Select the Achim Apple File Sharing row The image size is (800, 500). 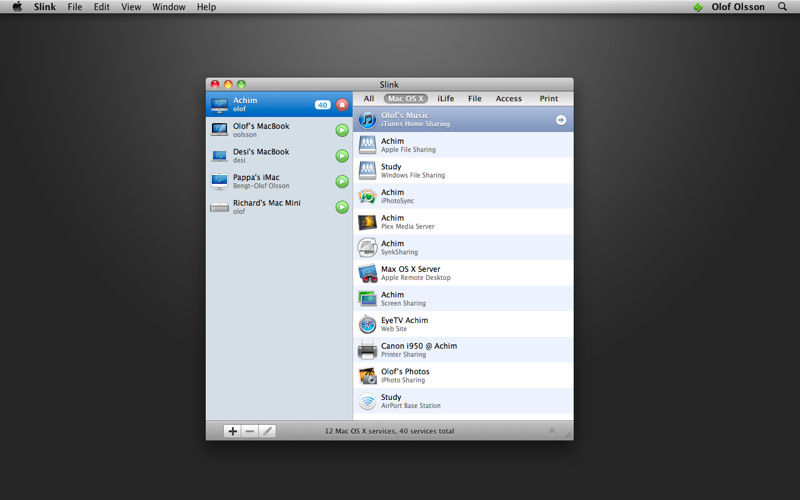[x=463, y=145]
